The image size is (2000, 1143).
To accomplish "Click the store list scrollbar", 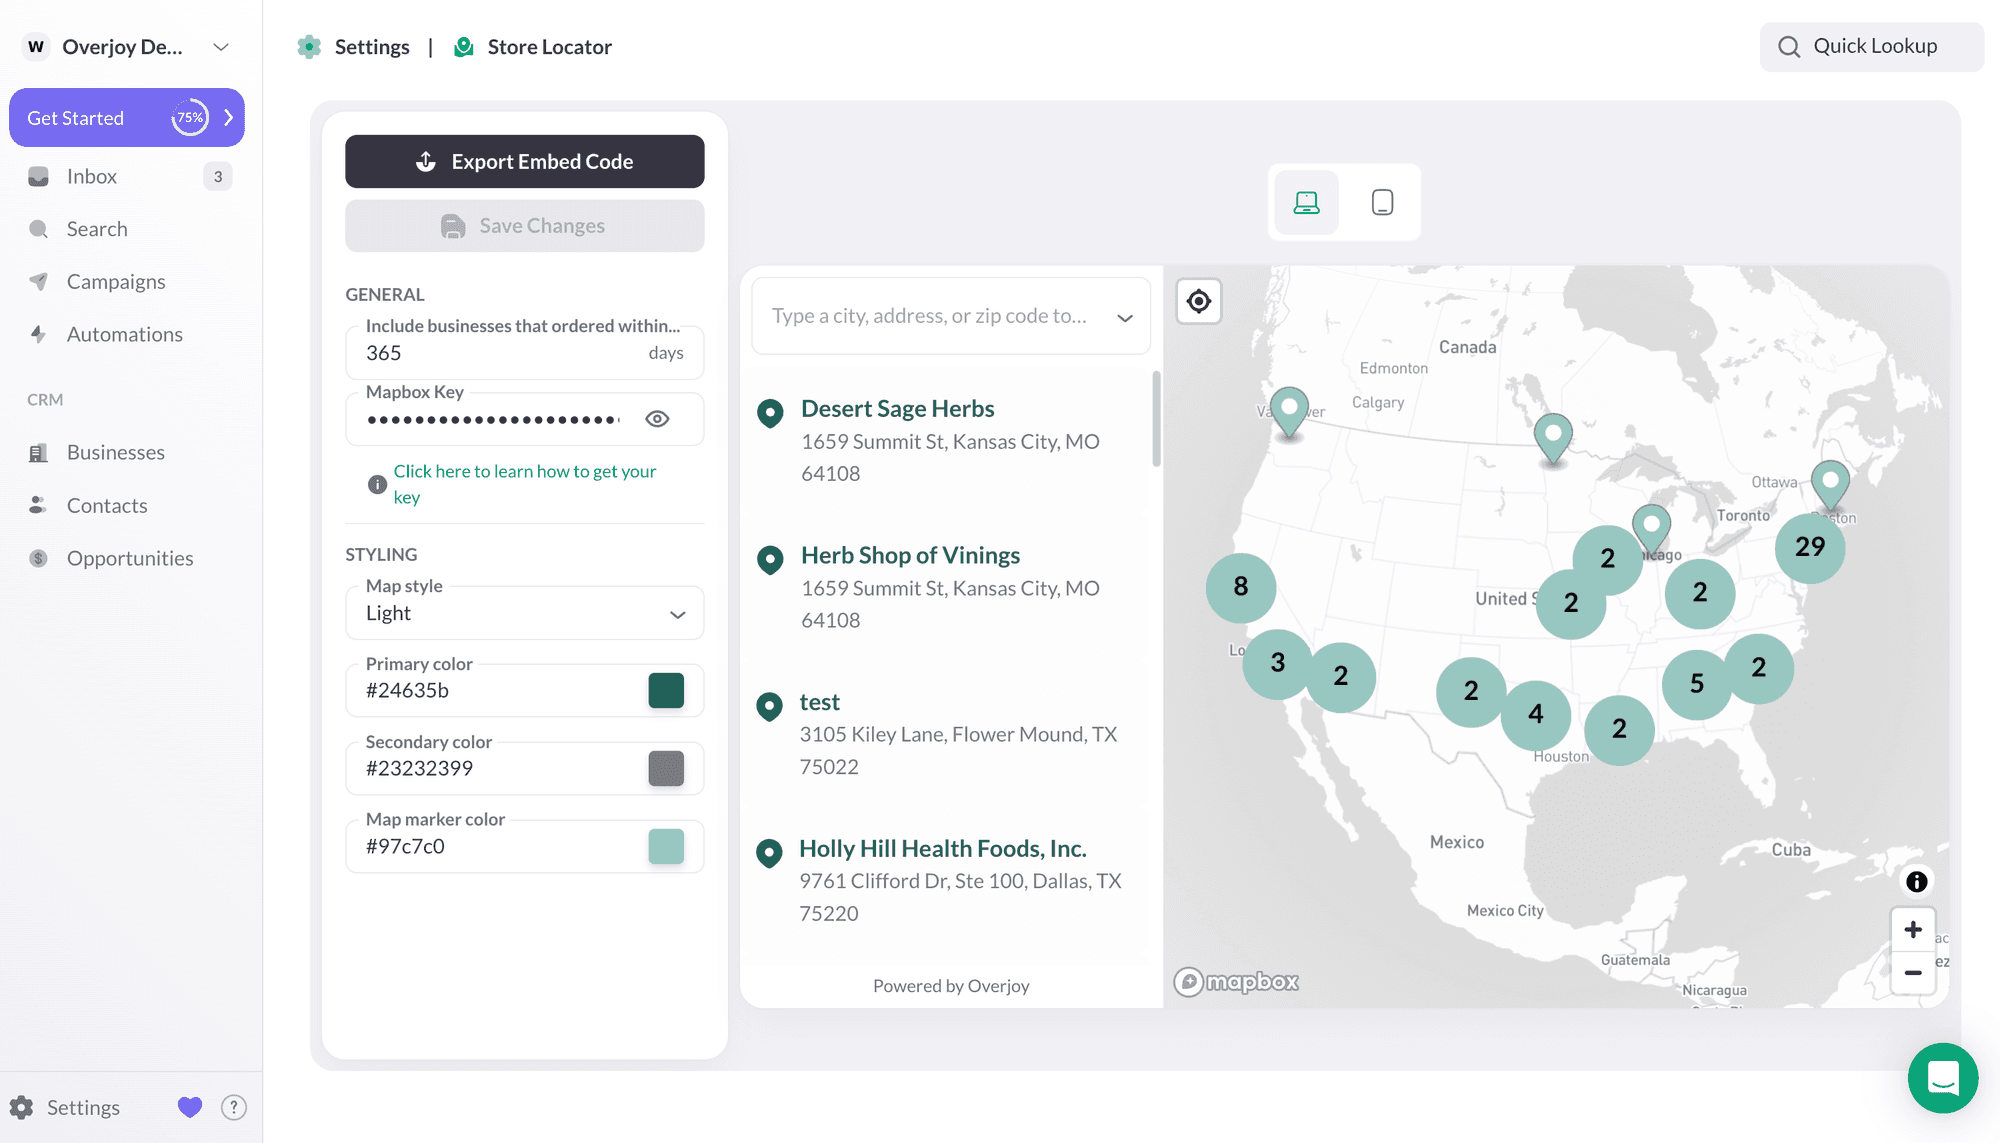I will point(1156,419).
